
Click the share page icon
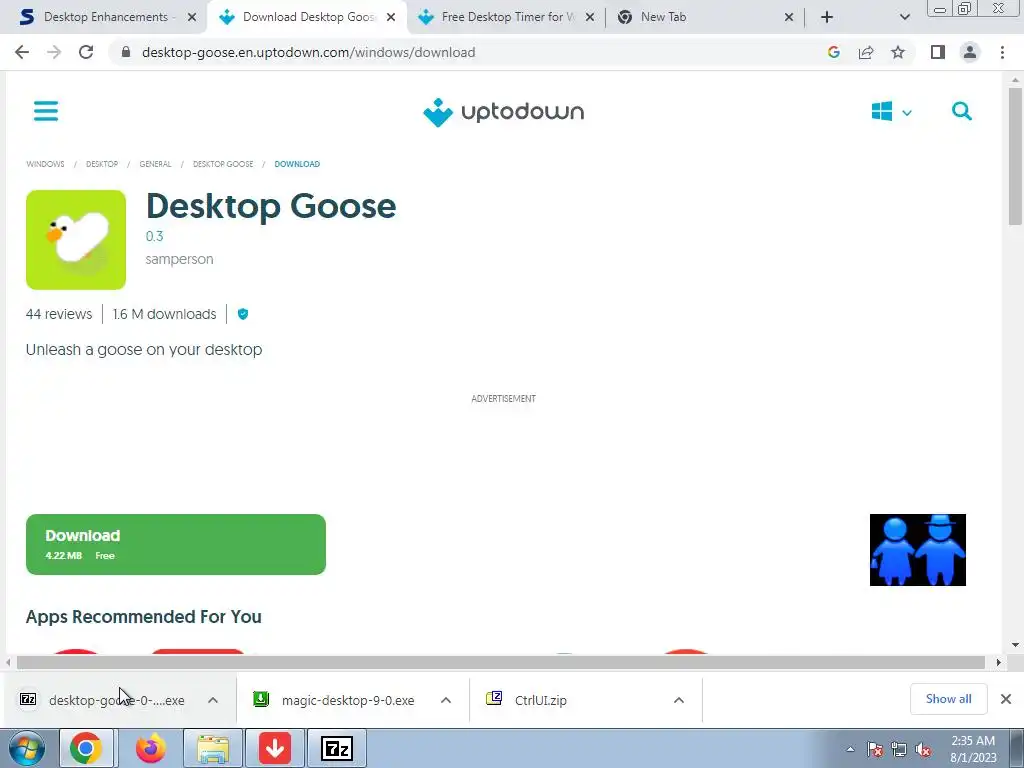click(x=866, y=52)
